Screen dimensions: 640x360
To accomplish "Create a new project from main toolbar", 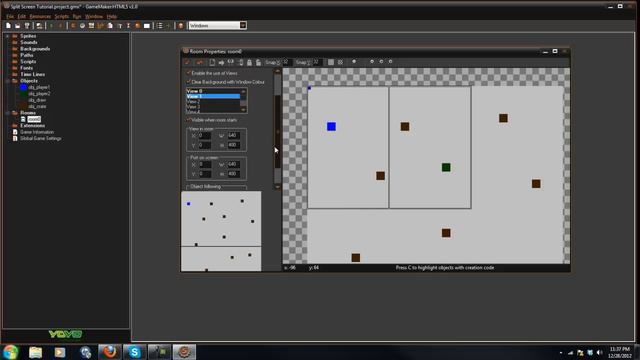I will 8,26.
